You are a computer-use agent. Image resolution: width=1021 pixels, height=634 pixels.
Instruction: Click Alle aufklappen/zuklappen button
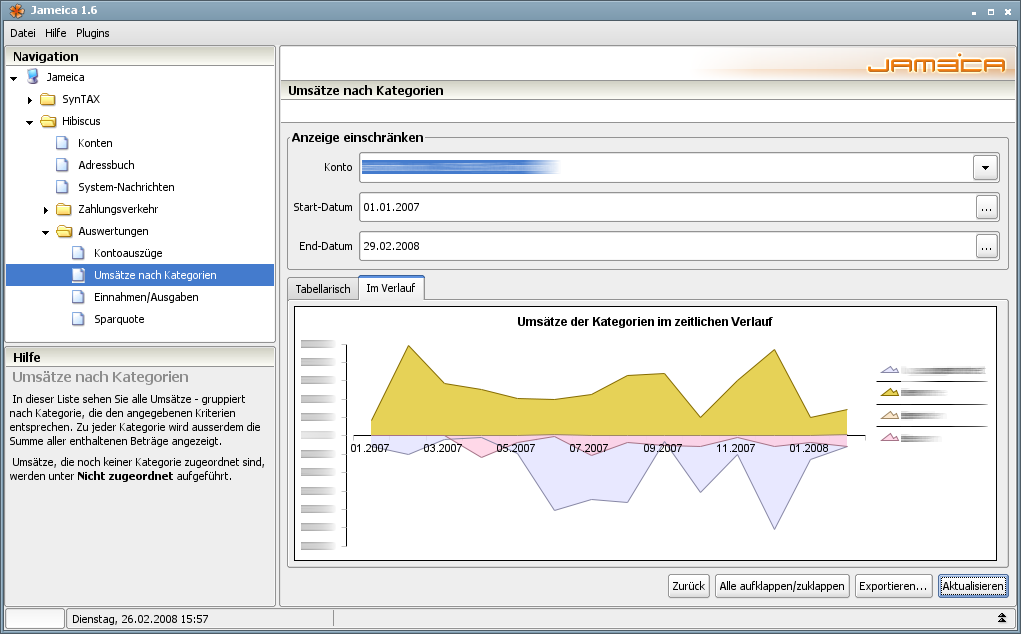pyautogui.click(x=782, y=586)
